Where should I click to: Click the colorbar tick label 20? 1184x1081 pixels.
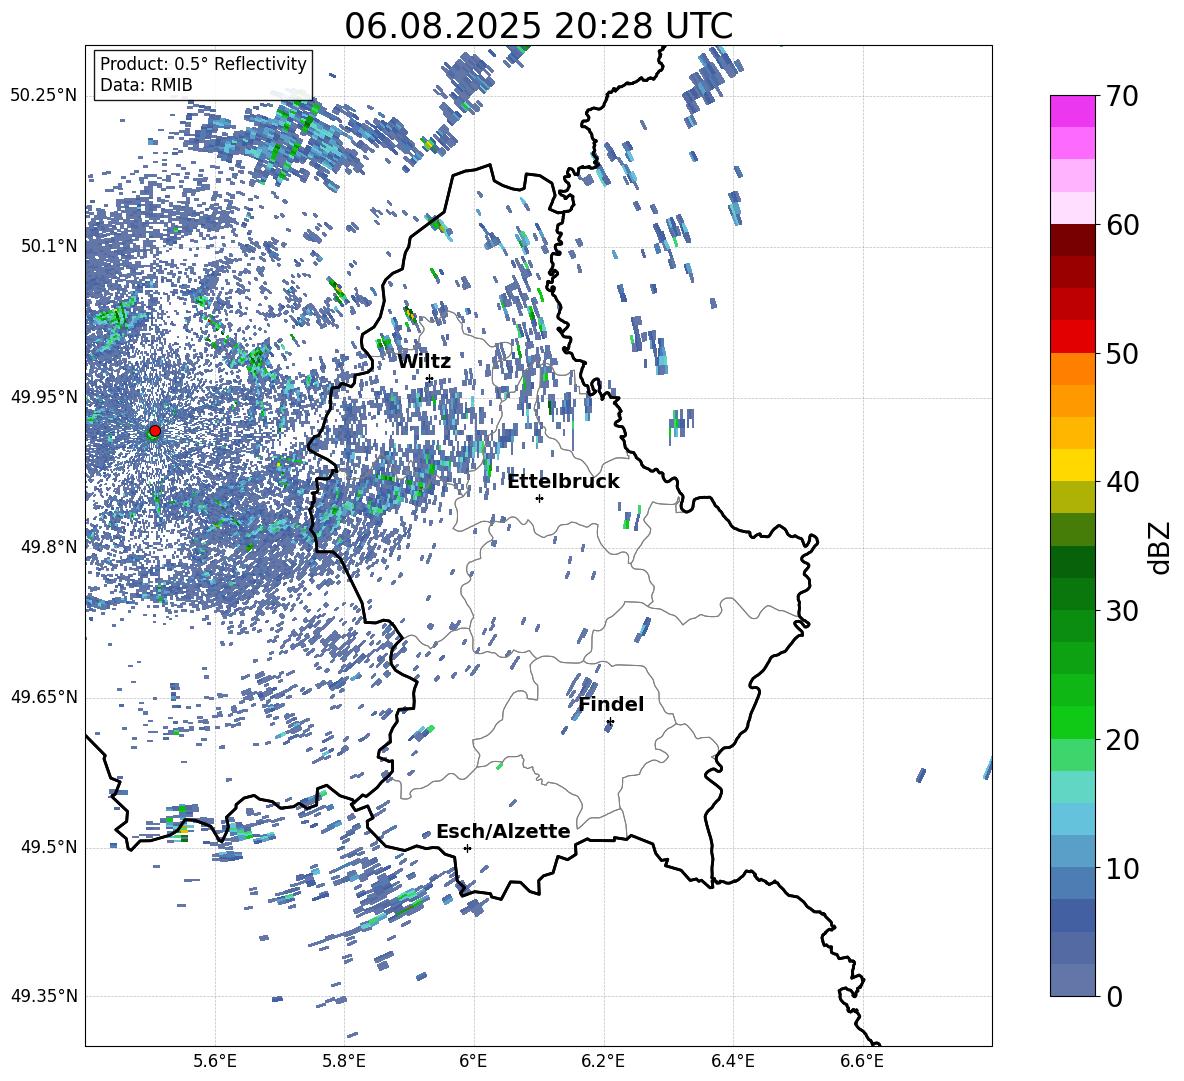coord(1122,740)
